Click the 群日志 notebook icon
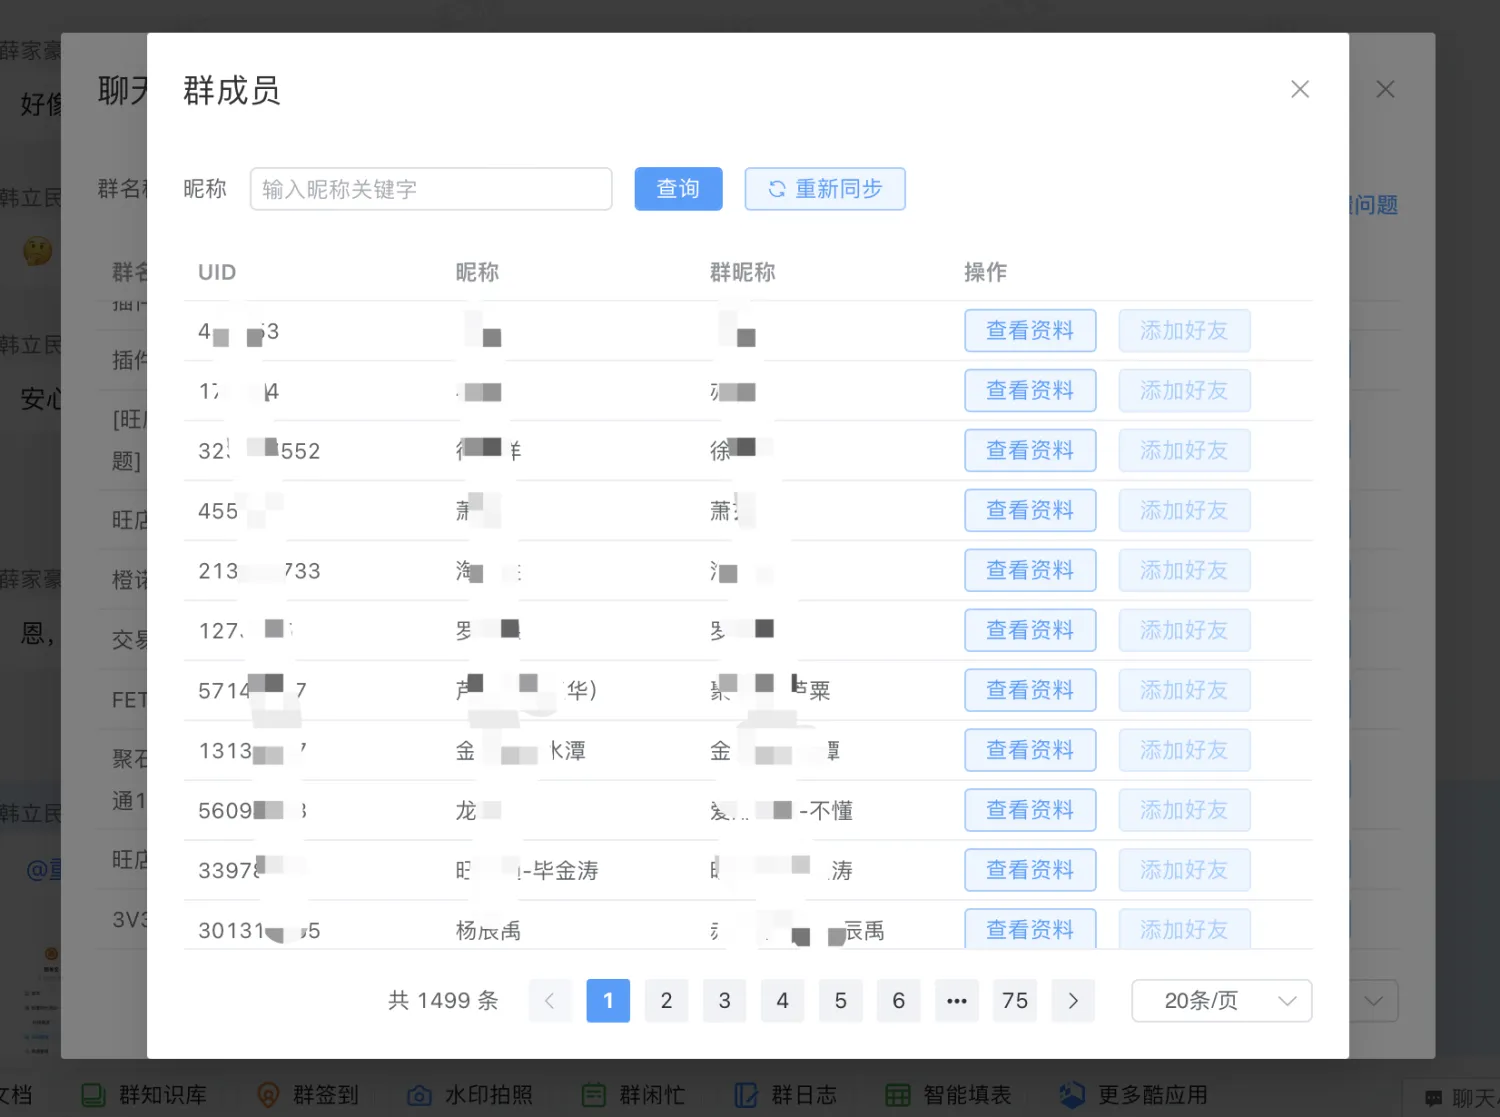Viewport: 1500px width, 1117px height. [746, 1095]
